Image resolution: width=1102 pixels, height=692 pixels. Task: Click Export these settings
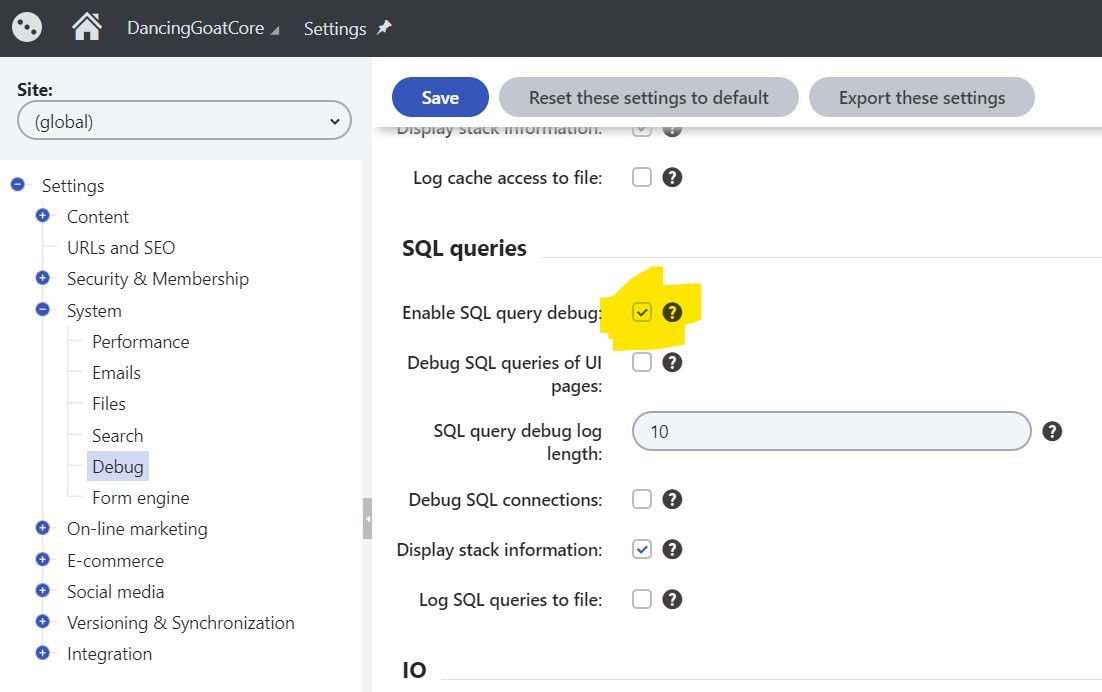(921, 97)
